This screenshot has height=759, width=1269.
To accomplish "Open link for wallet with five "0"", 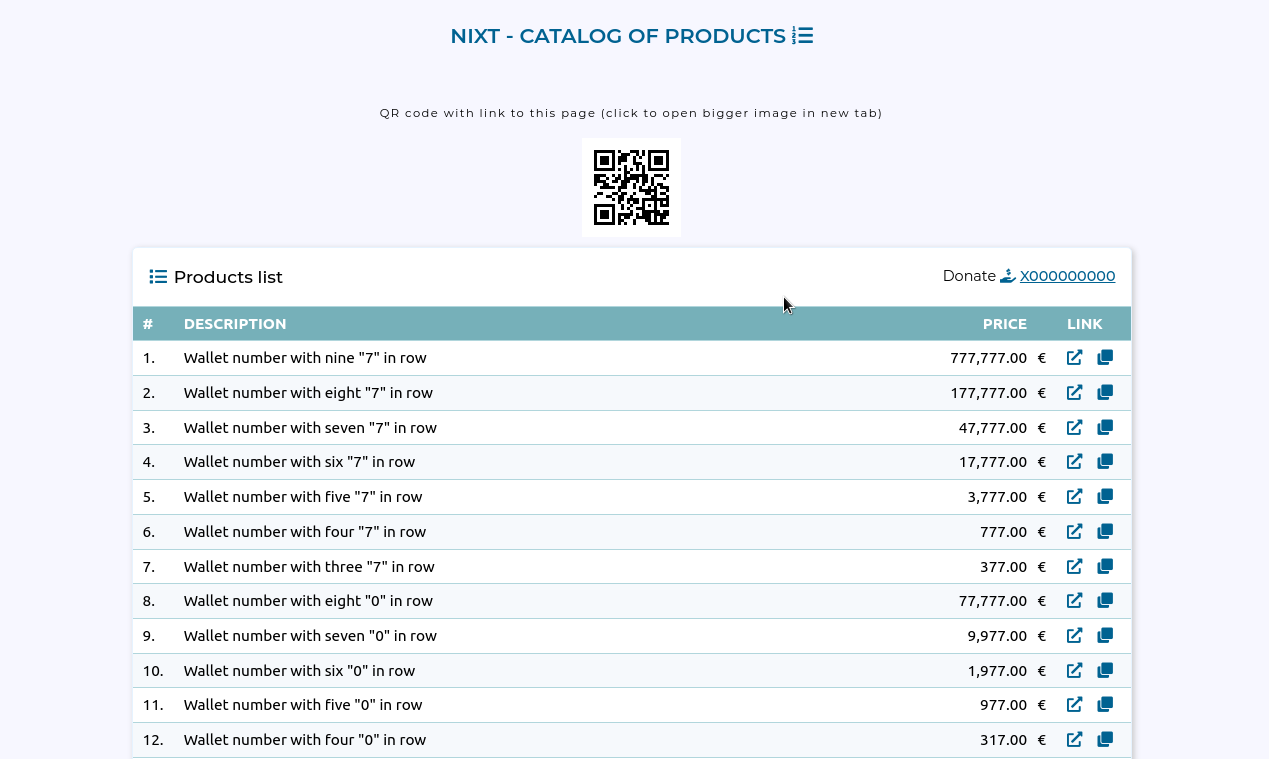I will [x=1074, y=704].
